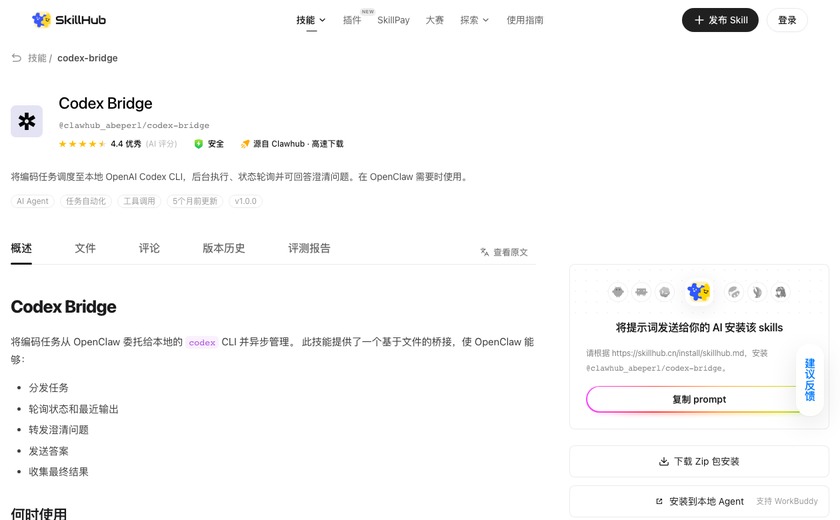Click the orange star rating icons
Viewport: 840px width, 520px height.
point(82,144)
